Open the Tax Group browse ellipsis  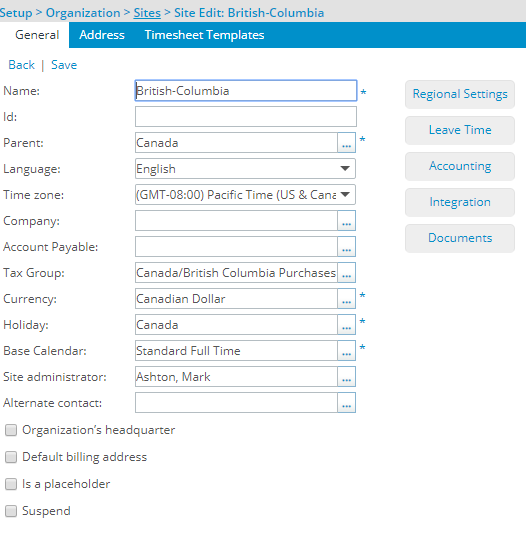pyautogui.click(x=346, y=272)
